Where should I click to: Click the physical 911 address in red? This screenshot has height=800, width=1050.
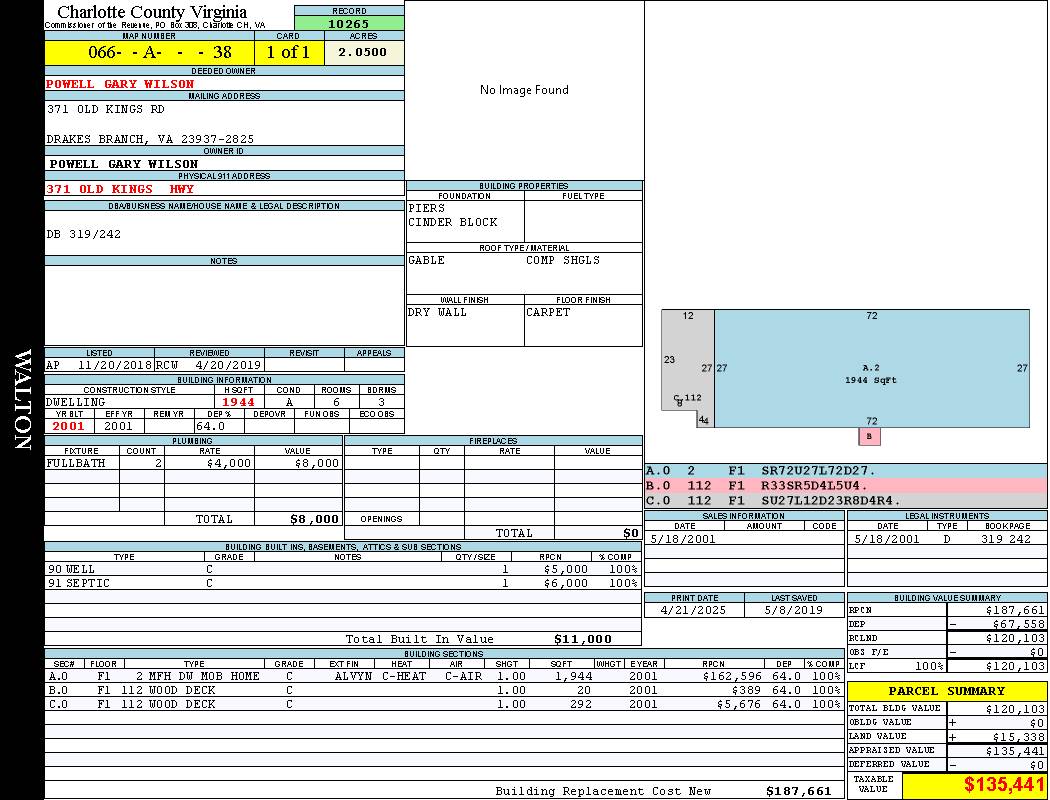click(x=121, y=189)
